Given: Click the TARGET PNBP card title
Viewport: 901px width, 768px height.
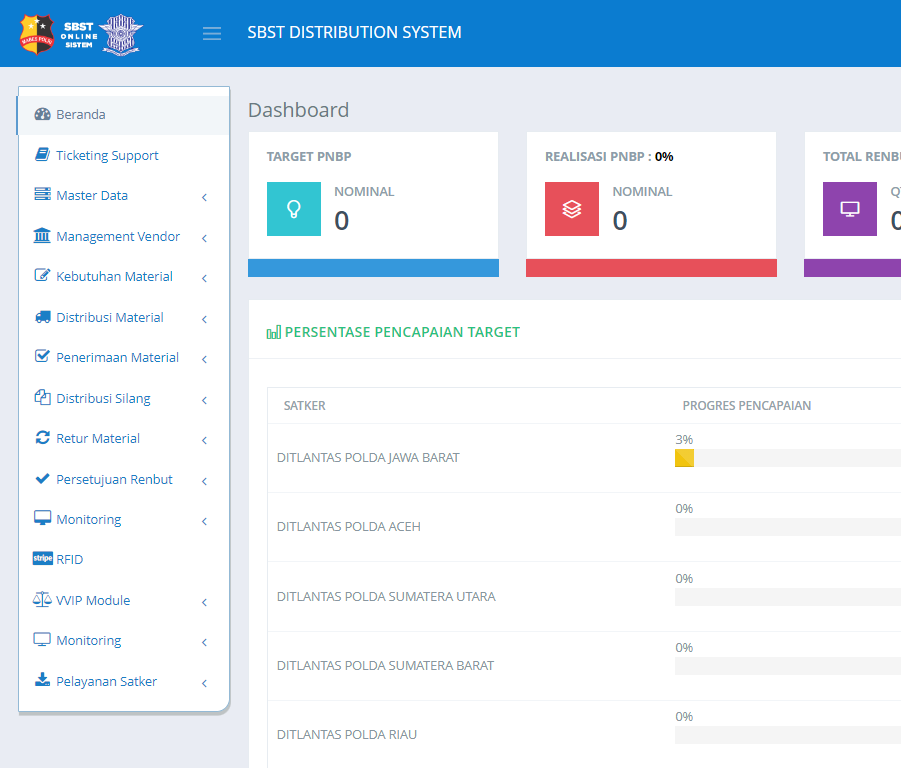Looking at the screenshot, I should pyautogui.click(x=309, y=157).
